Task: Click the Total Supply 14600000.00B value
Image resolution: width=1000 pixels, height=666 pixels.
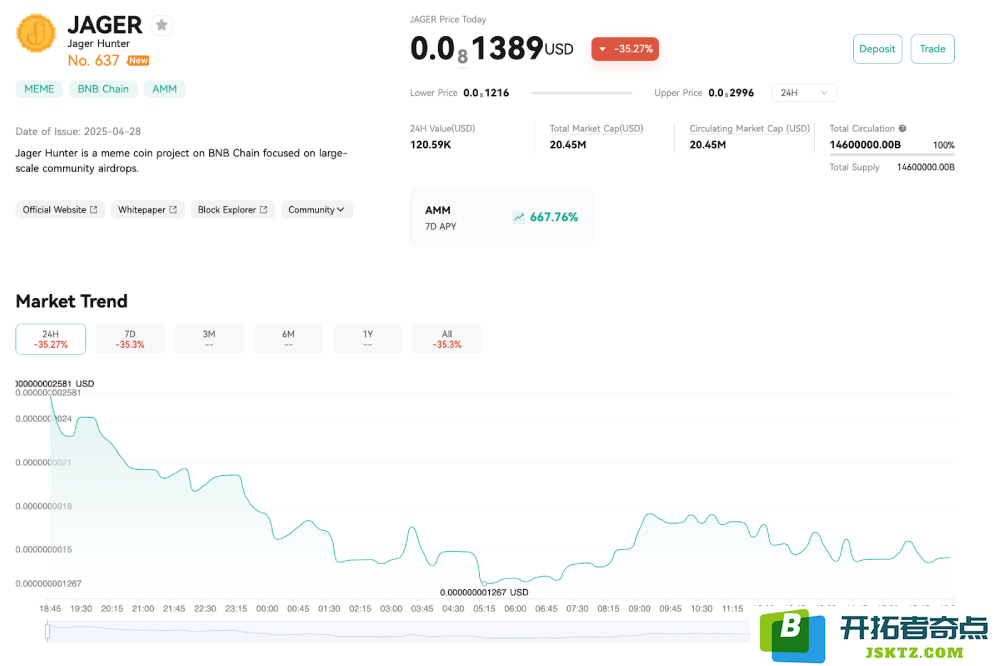Action: [x=925, y=167]
